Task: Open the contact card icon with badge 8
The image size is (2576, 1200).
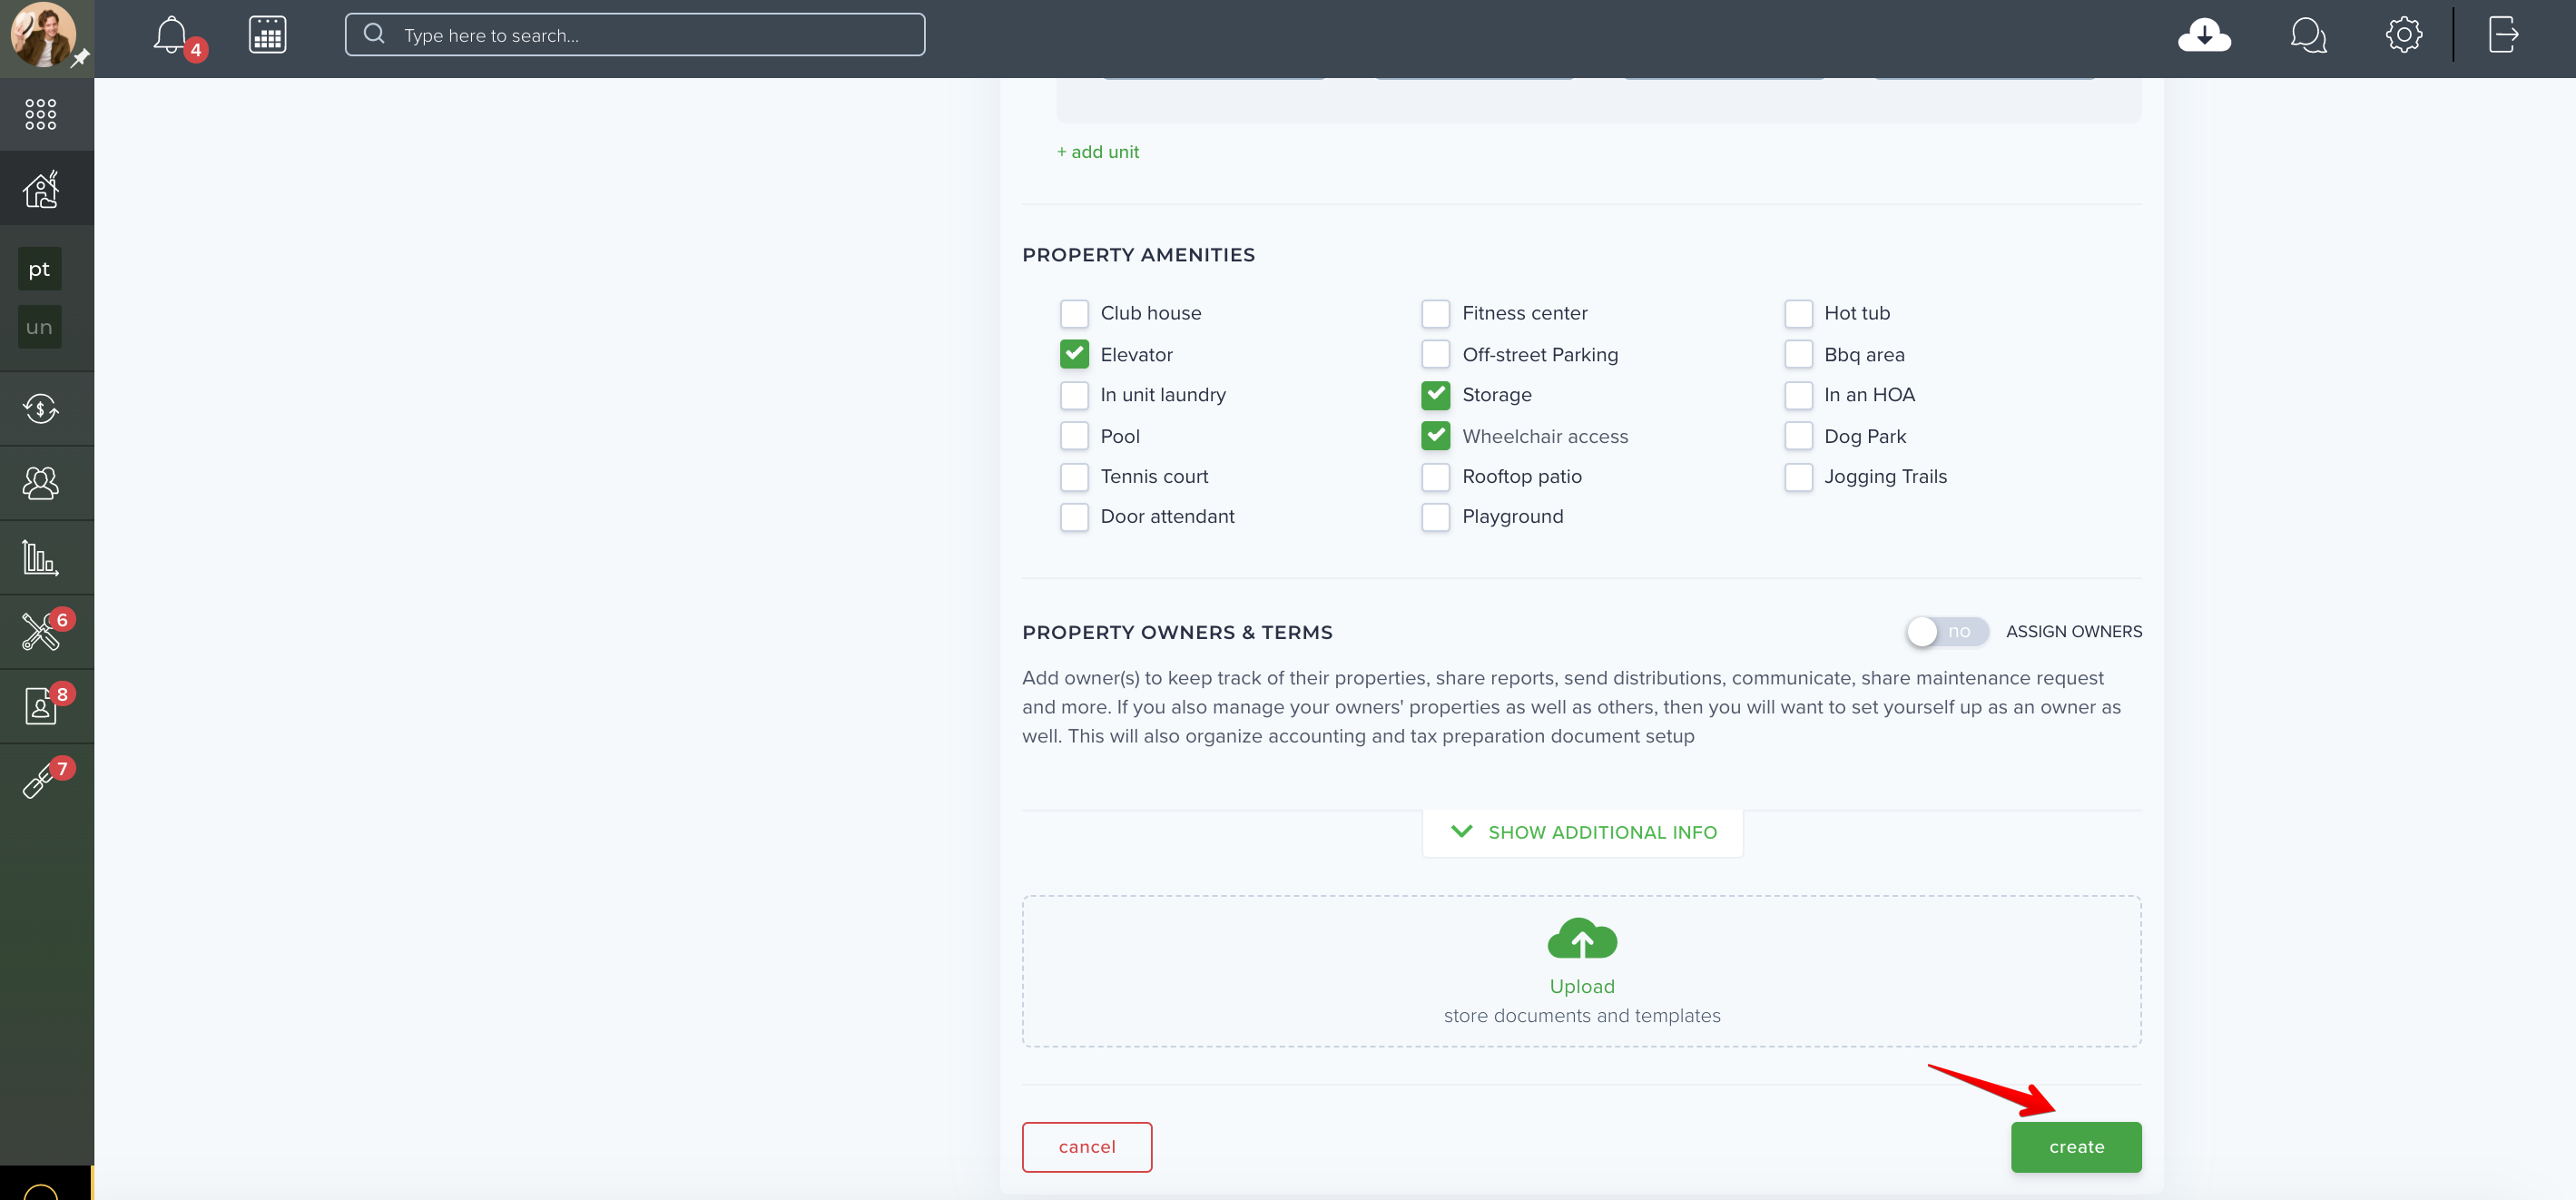Action: click(41, 705)
